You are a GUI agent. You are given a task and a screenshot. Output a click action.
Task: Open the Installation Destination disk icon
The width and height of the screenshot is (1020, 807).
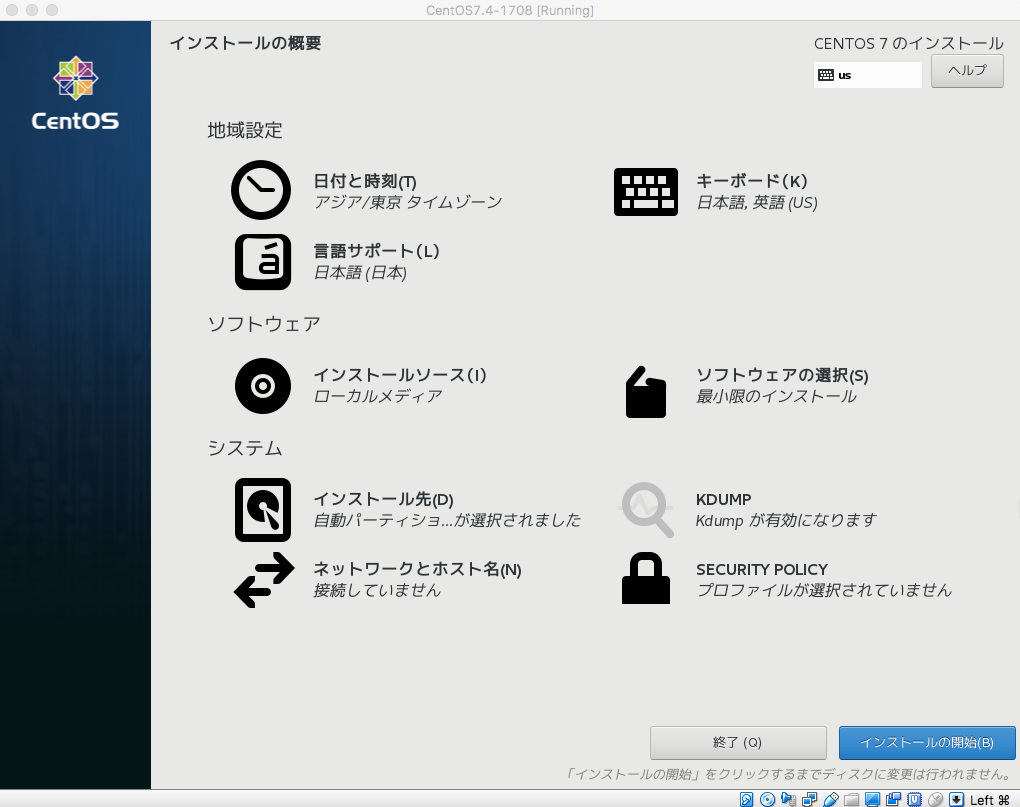tap(262, 509)
